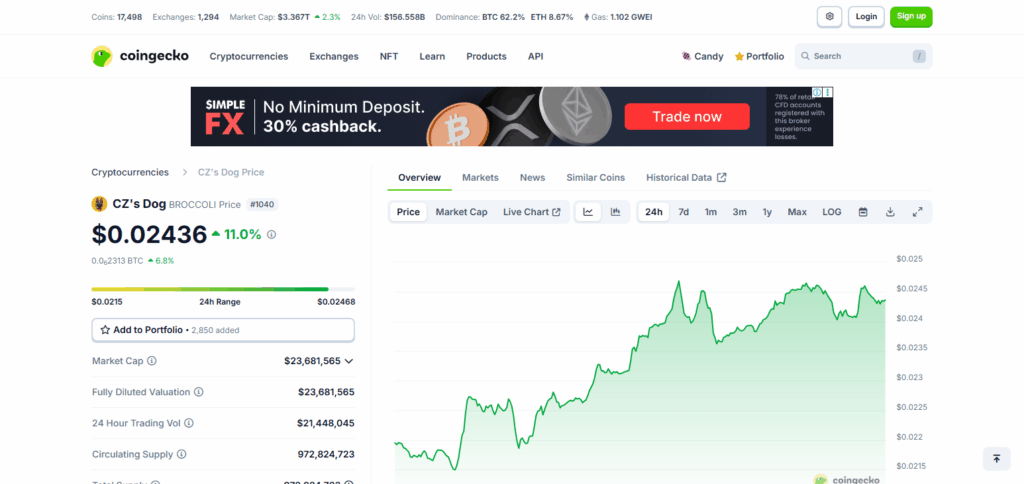
Task: Open Portfolio star link
Action: [x=759, y=57]
